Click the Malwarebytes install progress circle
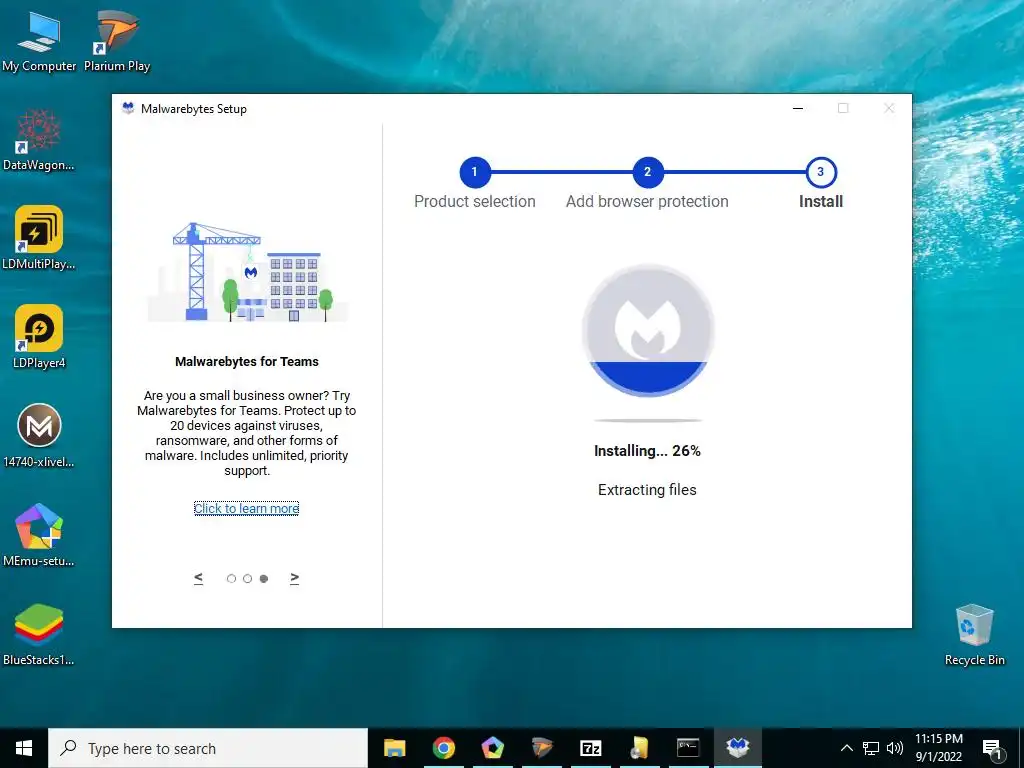This screenshot has height=768, width=1024. pos(648,330)
